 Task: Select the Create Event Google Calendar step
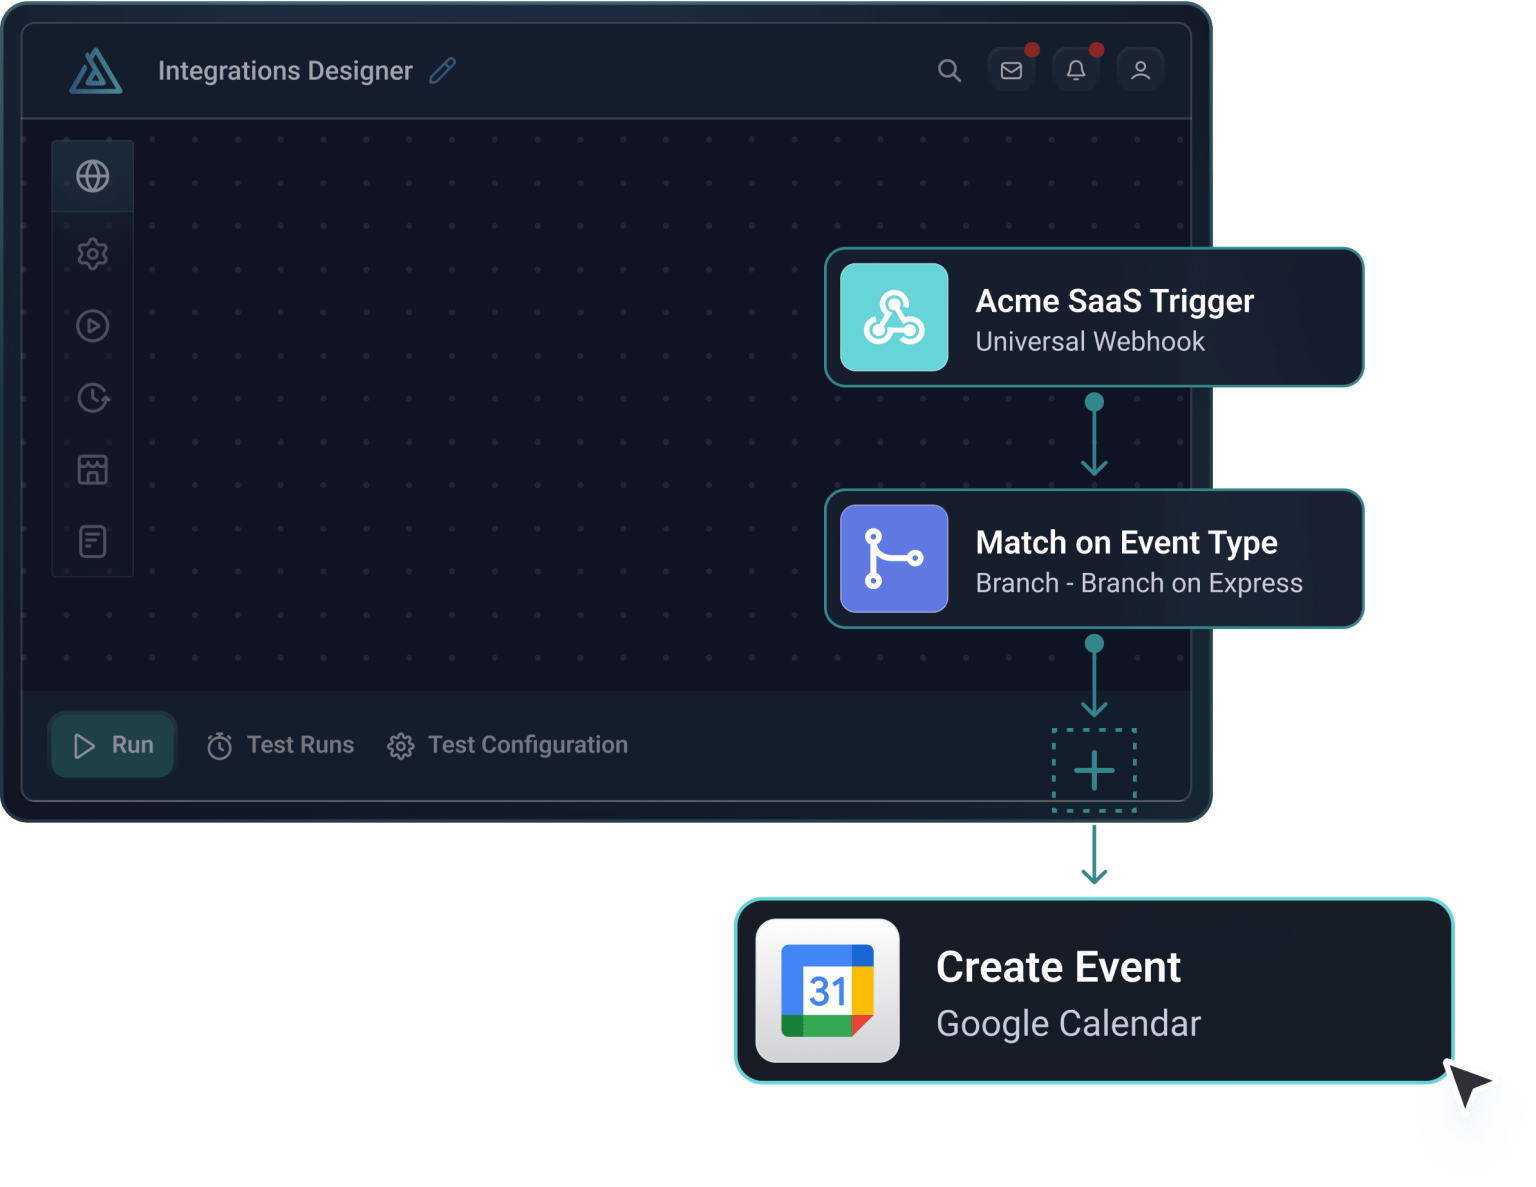1094,991
